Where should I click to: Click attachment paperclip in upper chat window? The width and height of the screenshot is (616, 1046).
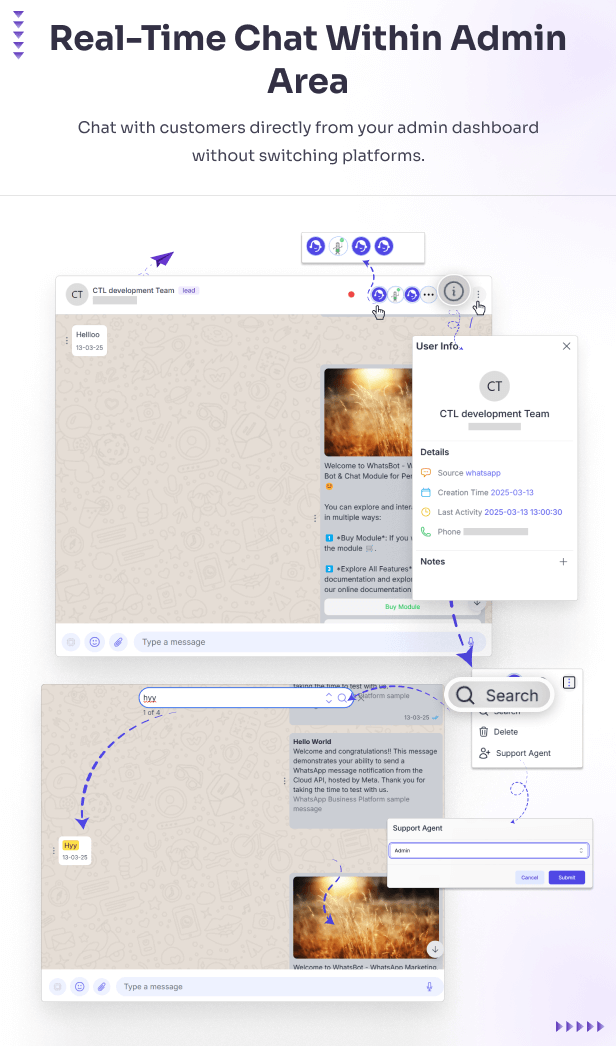pyautogui.click(x=118, y=642)
